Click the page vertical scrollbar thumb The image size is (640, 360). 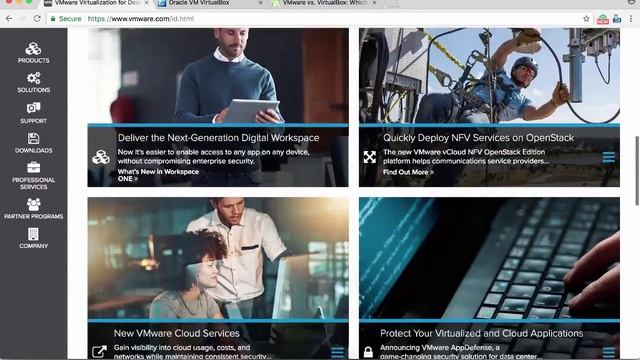637,171
